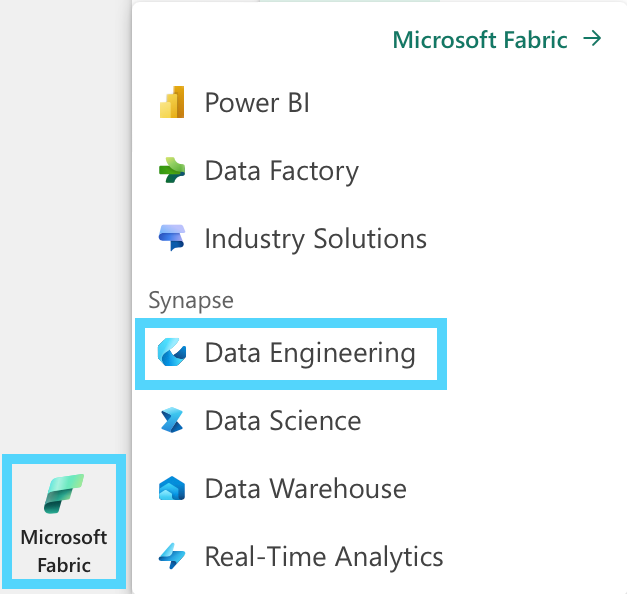Click the green Data Factory icon
Viewport: 627px width, 594px height.
click(x=172, y=170)
